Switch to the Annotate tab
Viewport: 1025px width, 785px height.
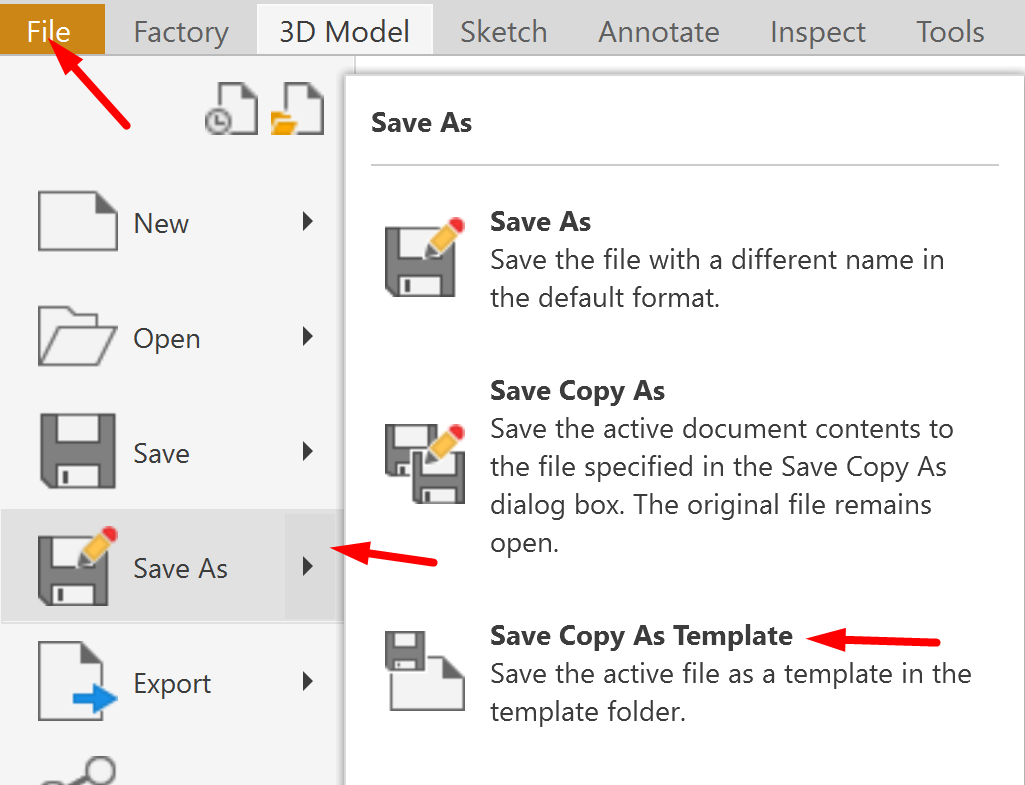[658, 31]
